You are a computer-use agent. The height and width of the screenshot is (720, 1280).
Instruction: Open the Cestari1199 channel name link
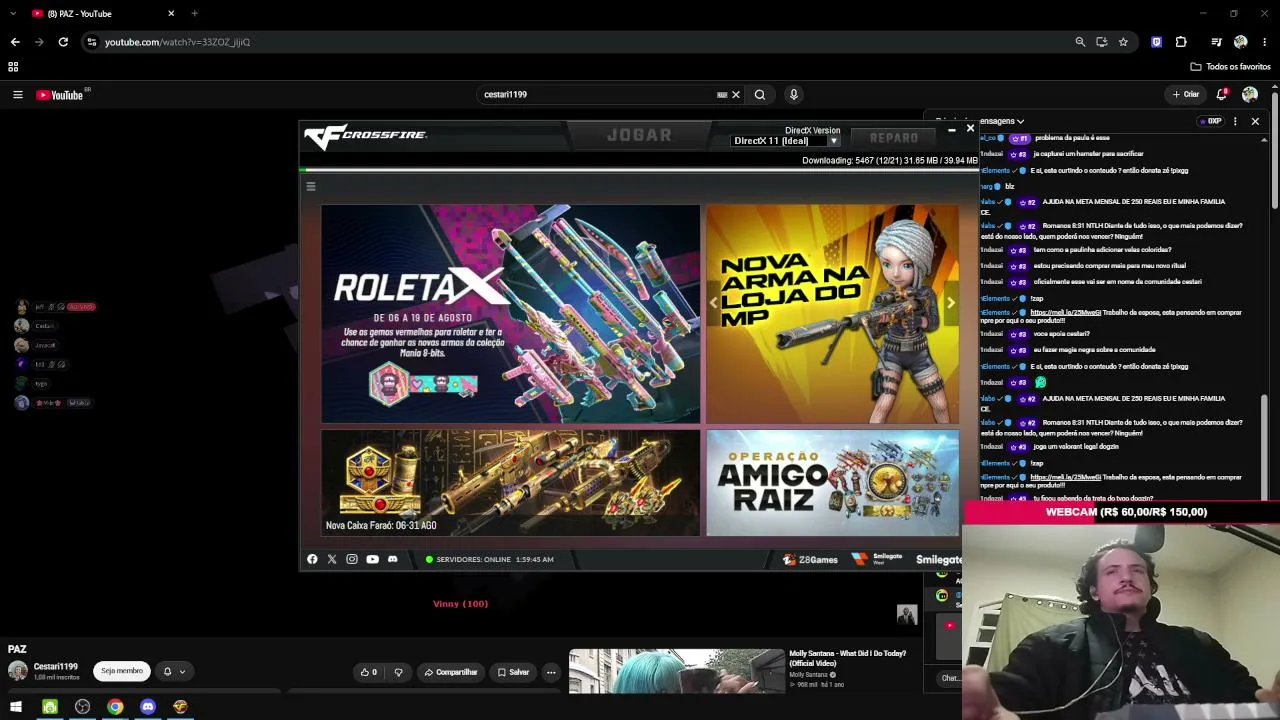(55, 667)
